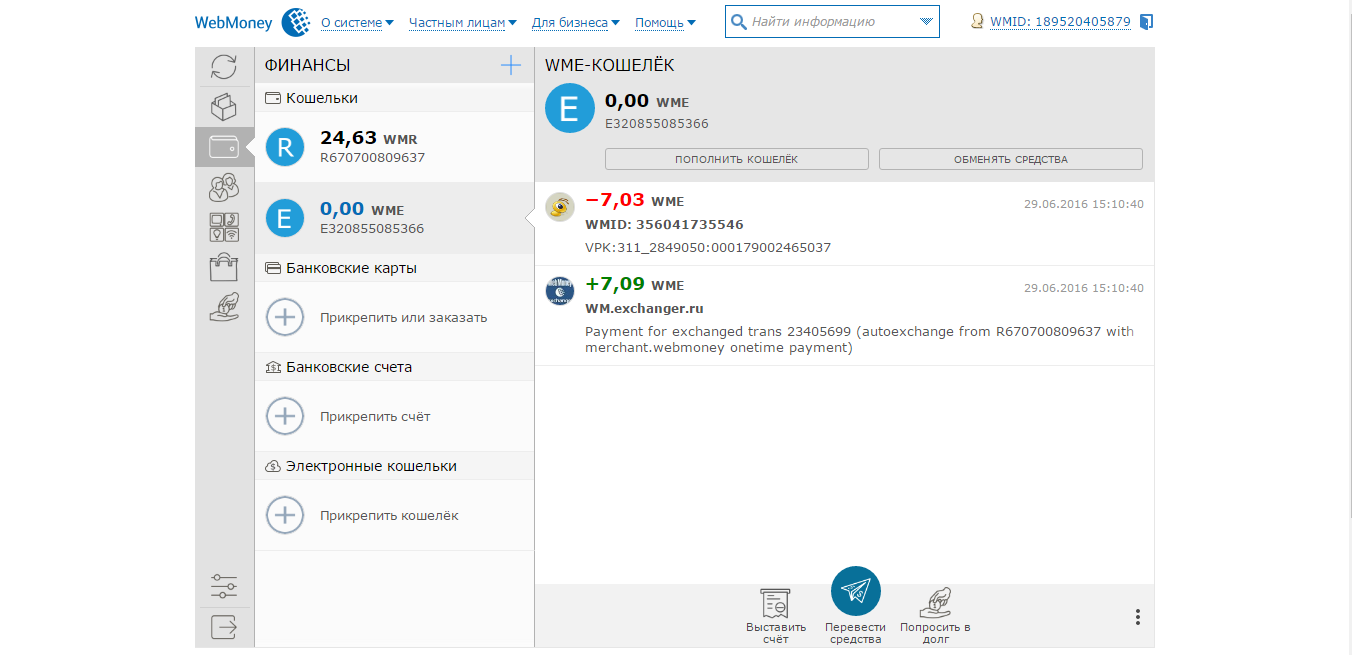Image resolution: width=1352 pixels, height=655 pixels.
Task: Open the search box dropdown arrow
Action: (x=925, y=22)
